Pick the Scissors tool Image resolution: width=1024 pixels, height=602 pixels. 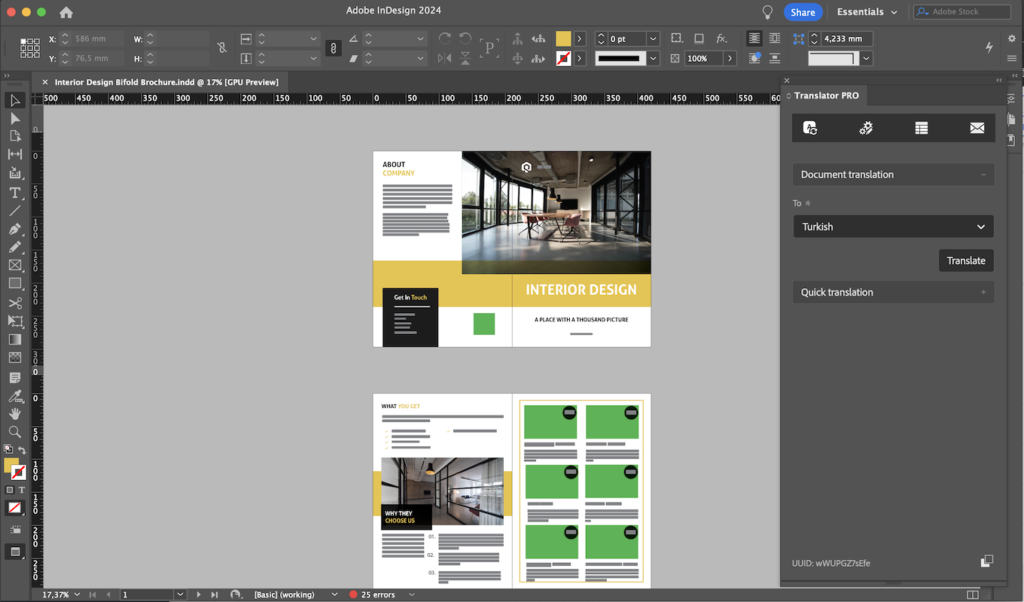pyautogui.click(x=15, y=303)
